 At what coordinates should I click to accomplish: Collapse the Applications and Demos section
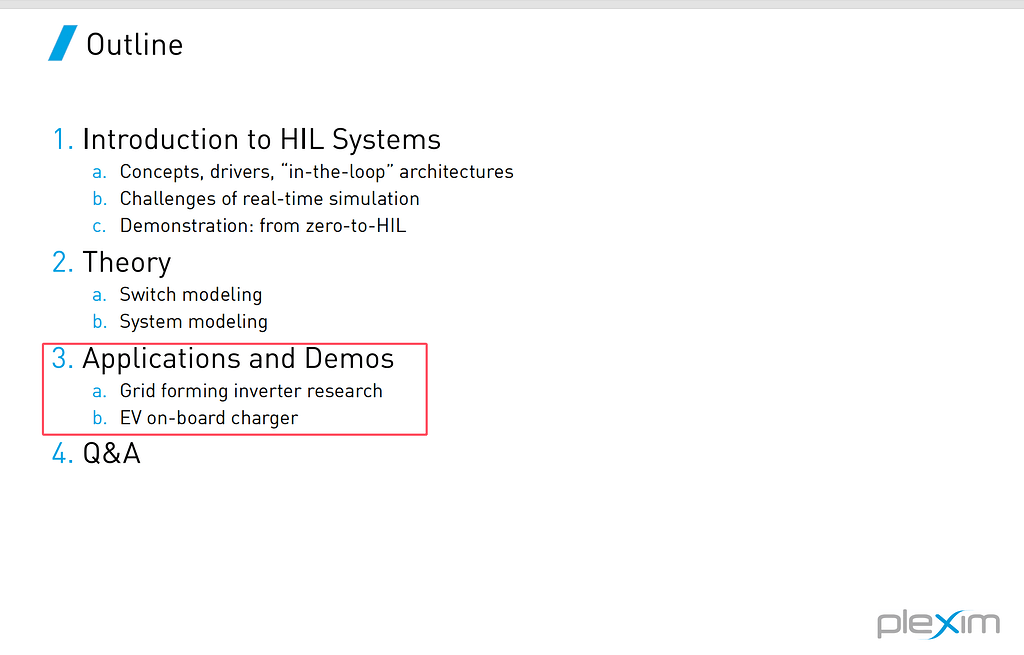click(x=239, y=358)
